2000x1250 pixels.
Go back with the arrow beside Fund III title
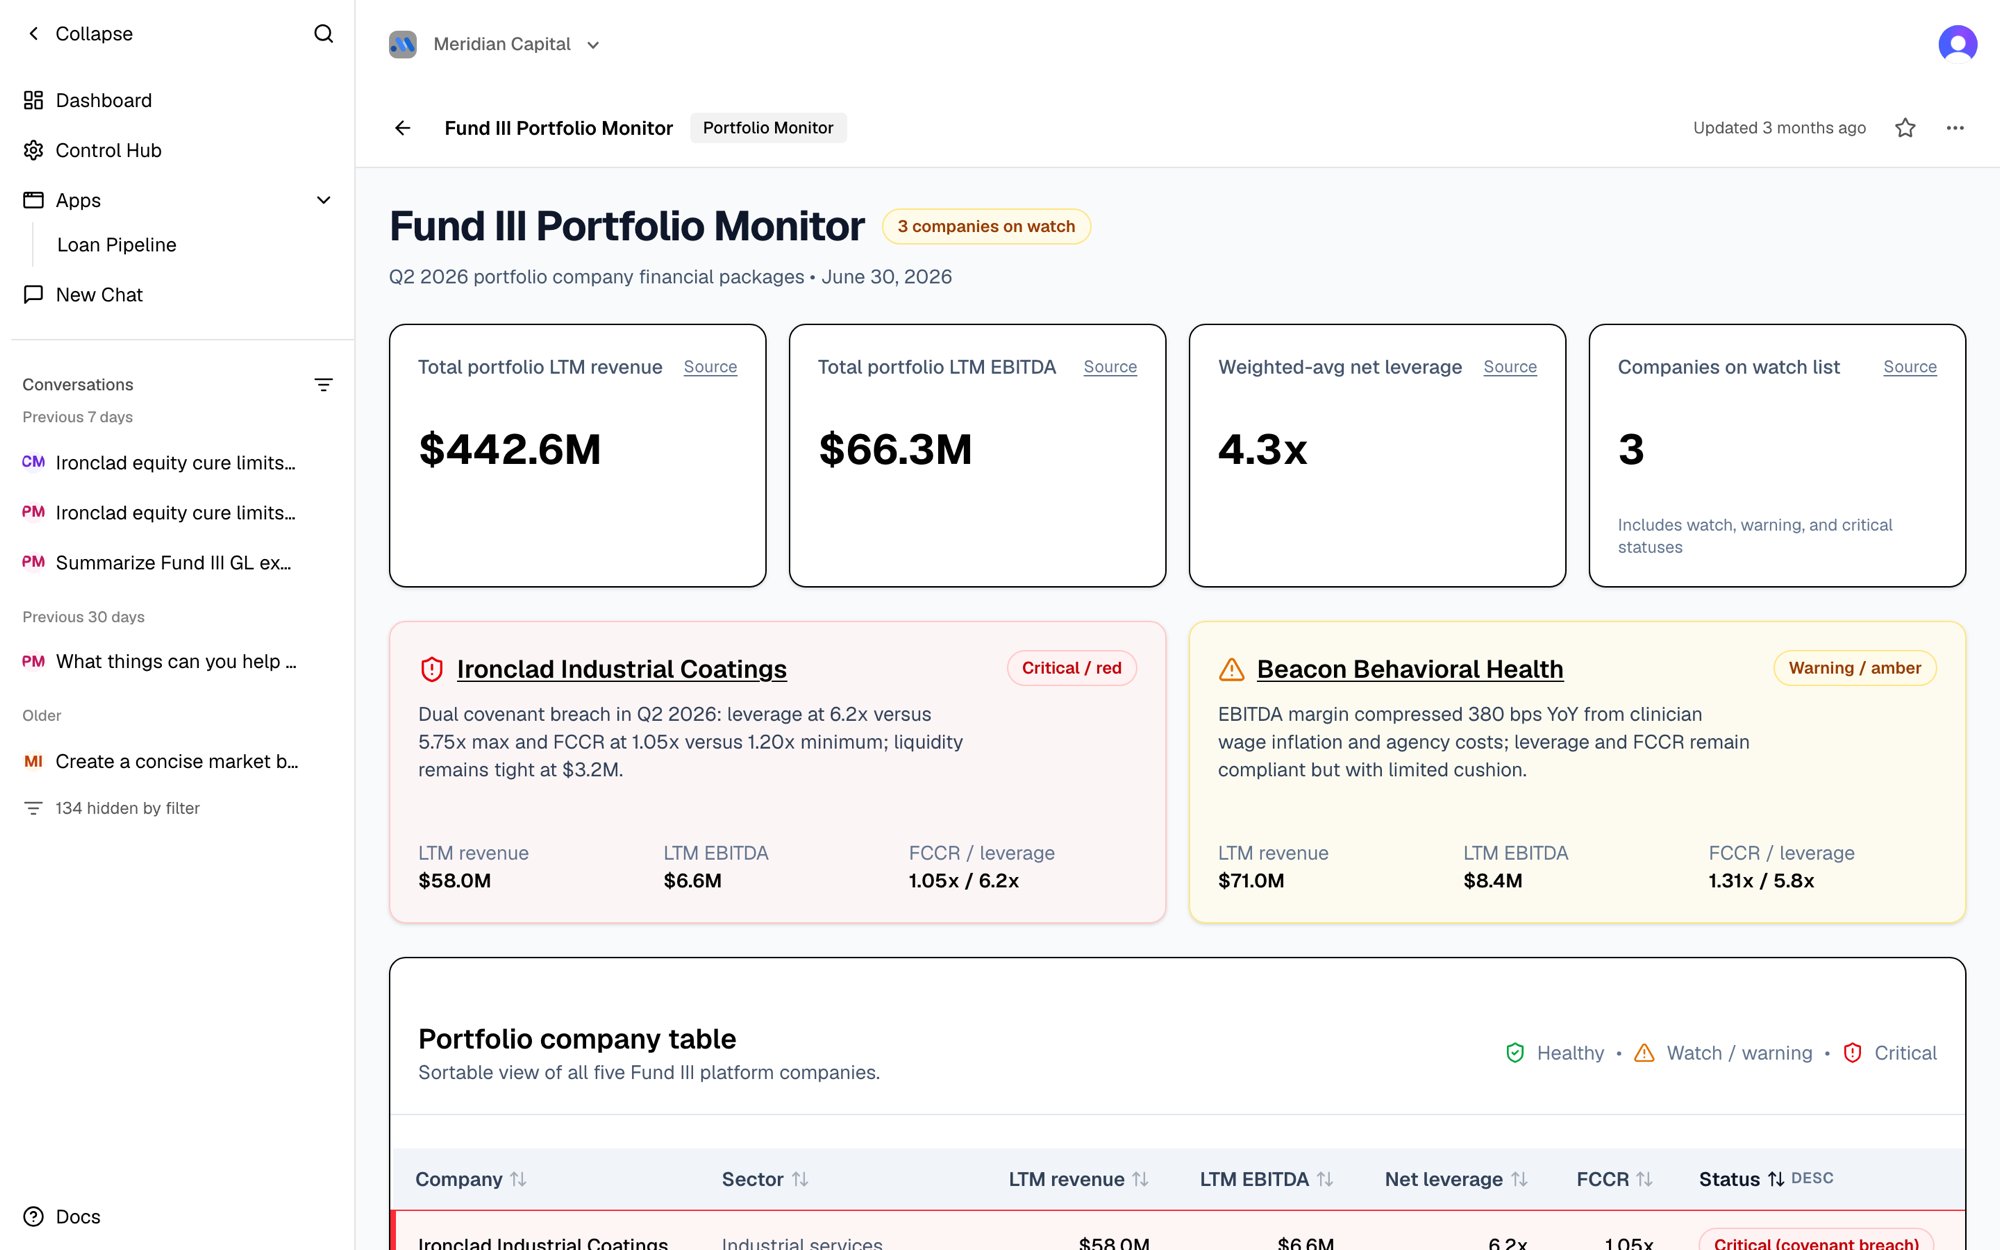point(403,128)
